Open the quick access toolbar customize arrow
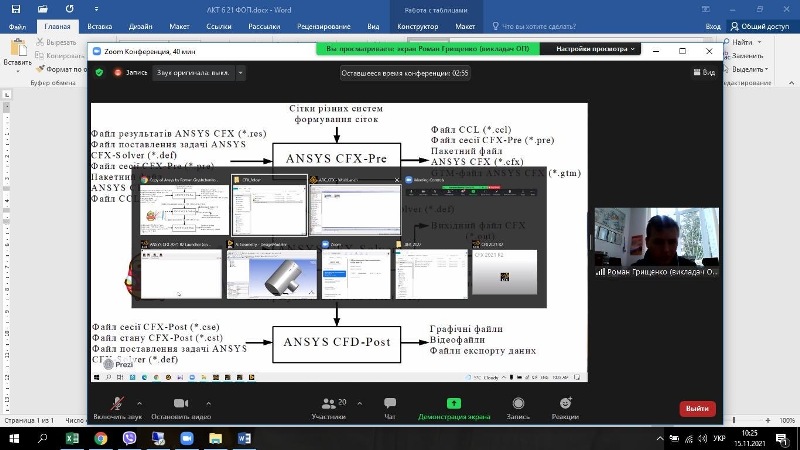 [96, 9]
